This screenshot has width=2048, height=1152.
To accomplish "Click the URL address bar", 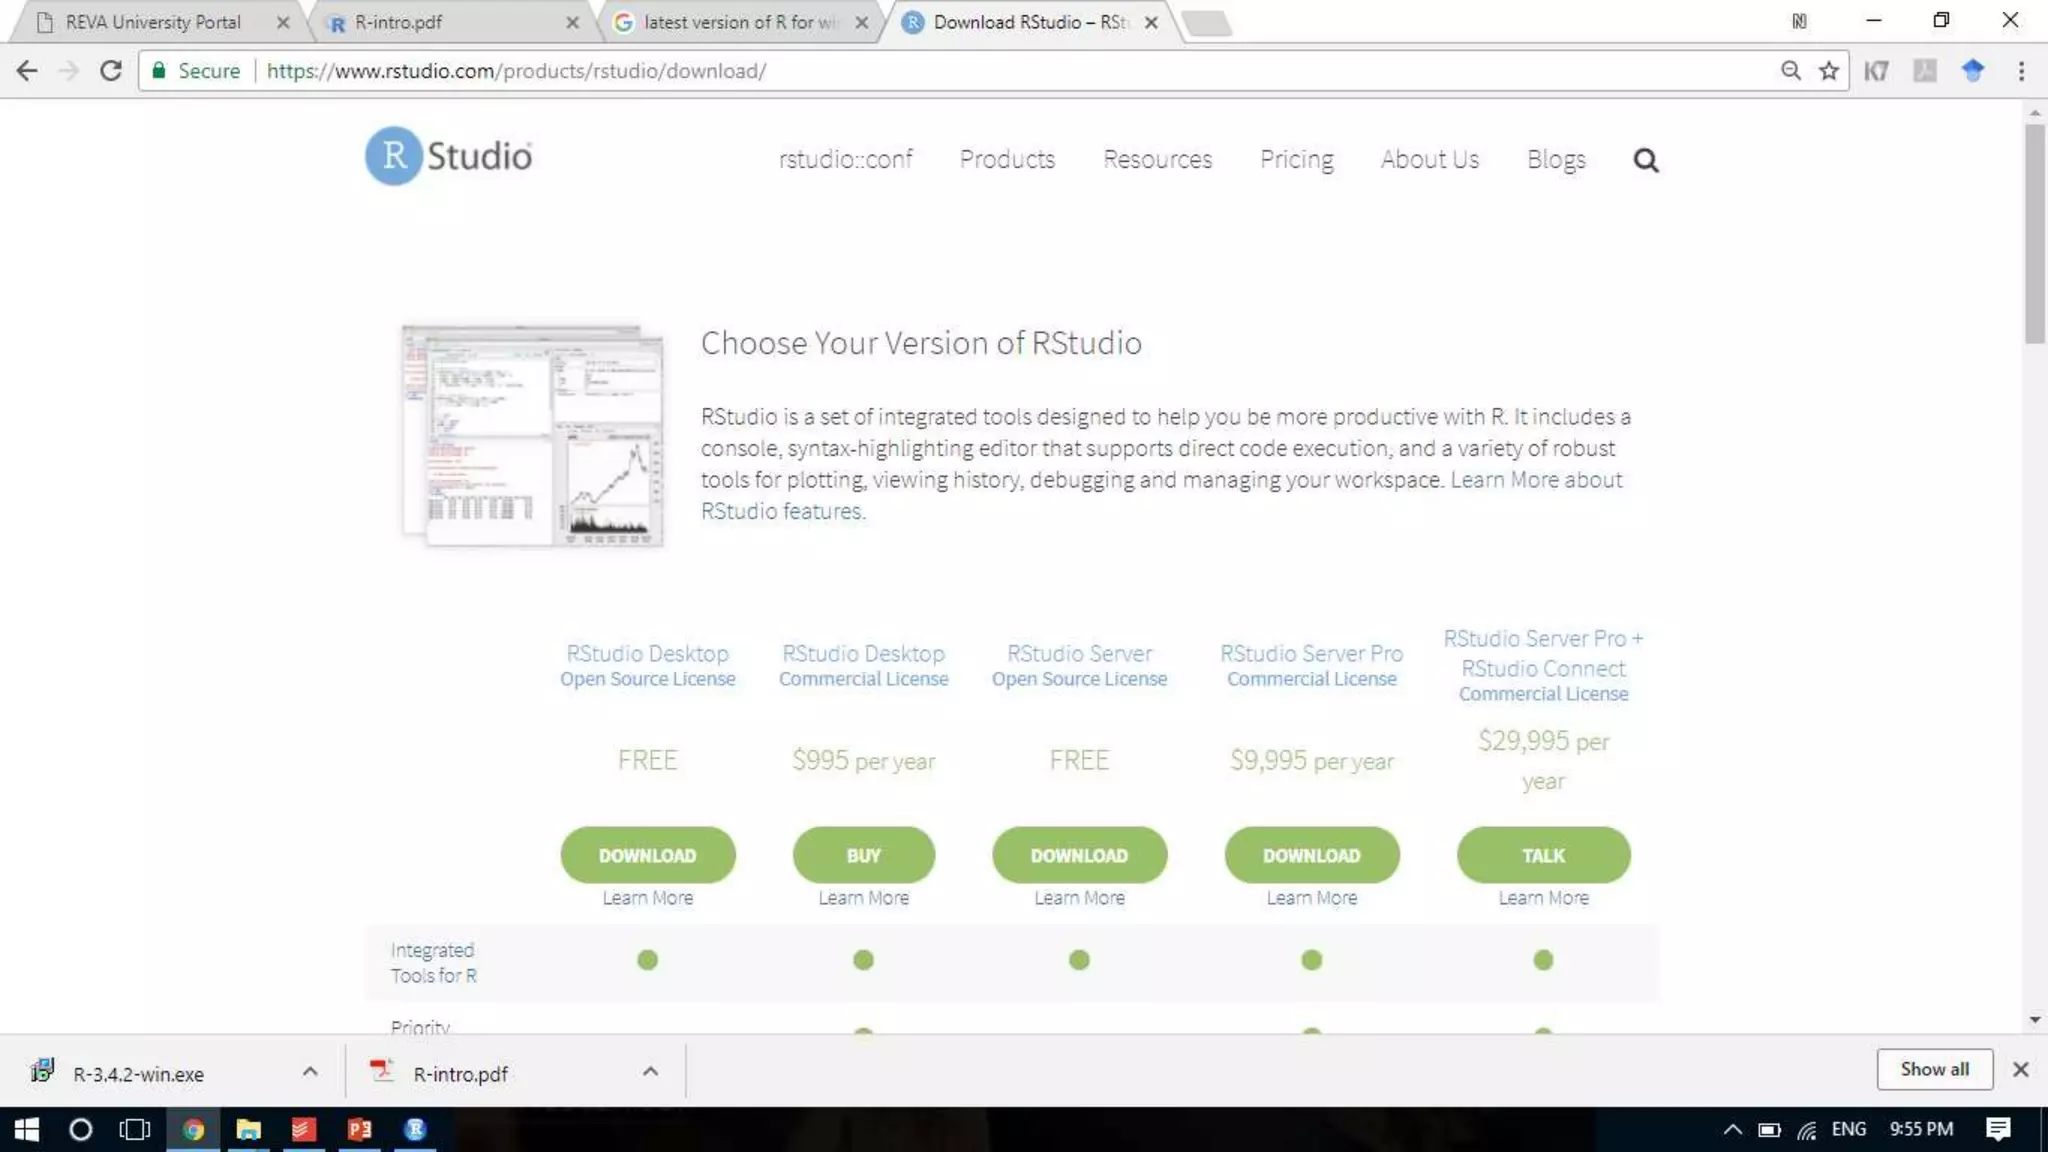I will point(1000,71).
